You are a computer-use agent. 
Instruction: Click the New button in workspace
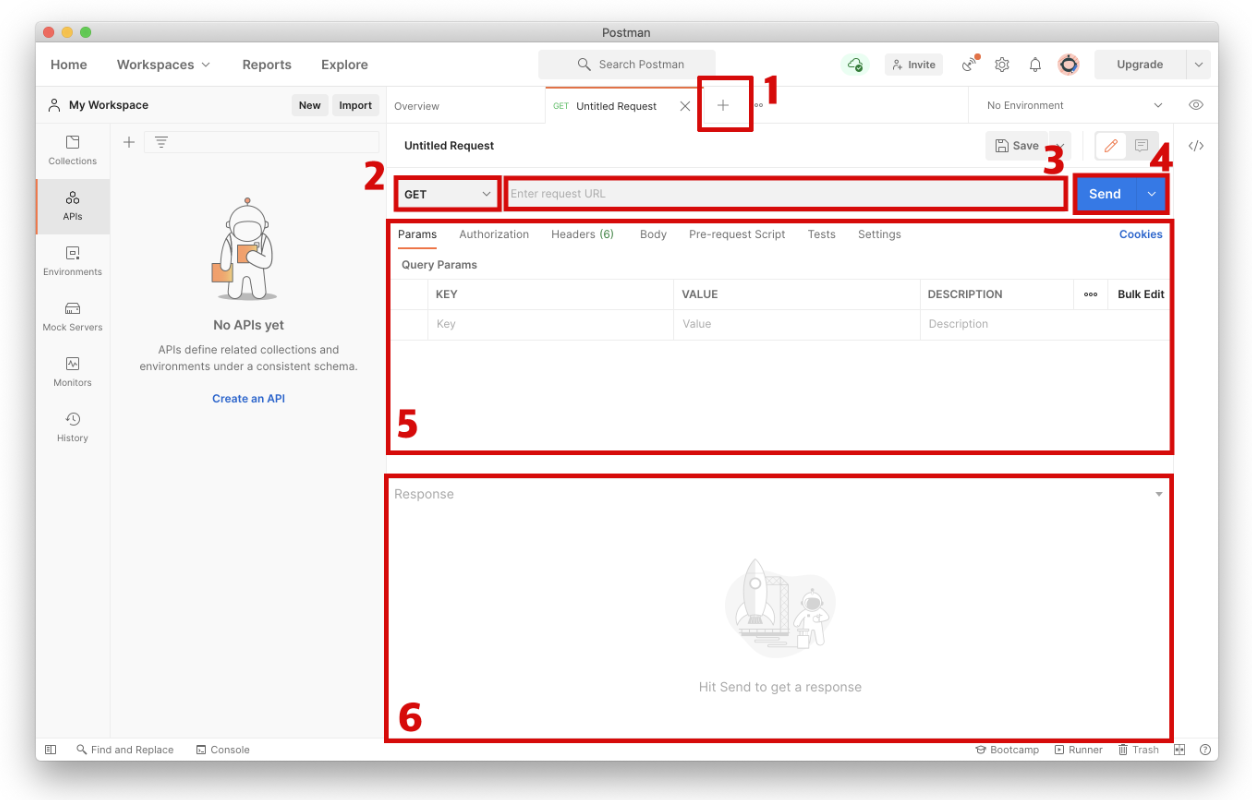(x=310, y=105)
